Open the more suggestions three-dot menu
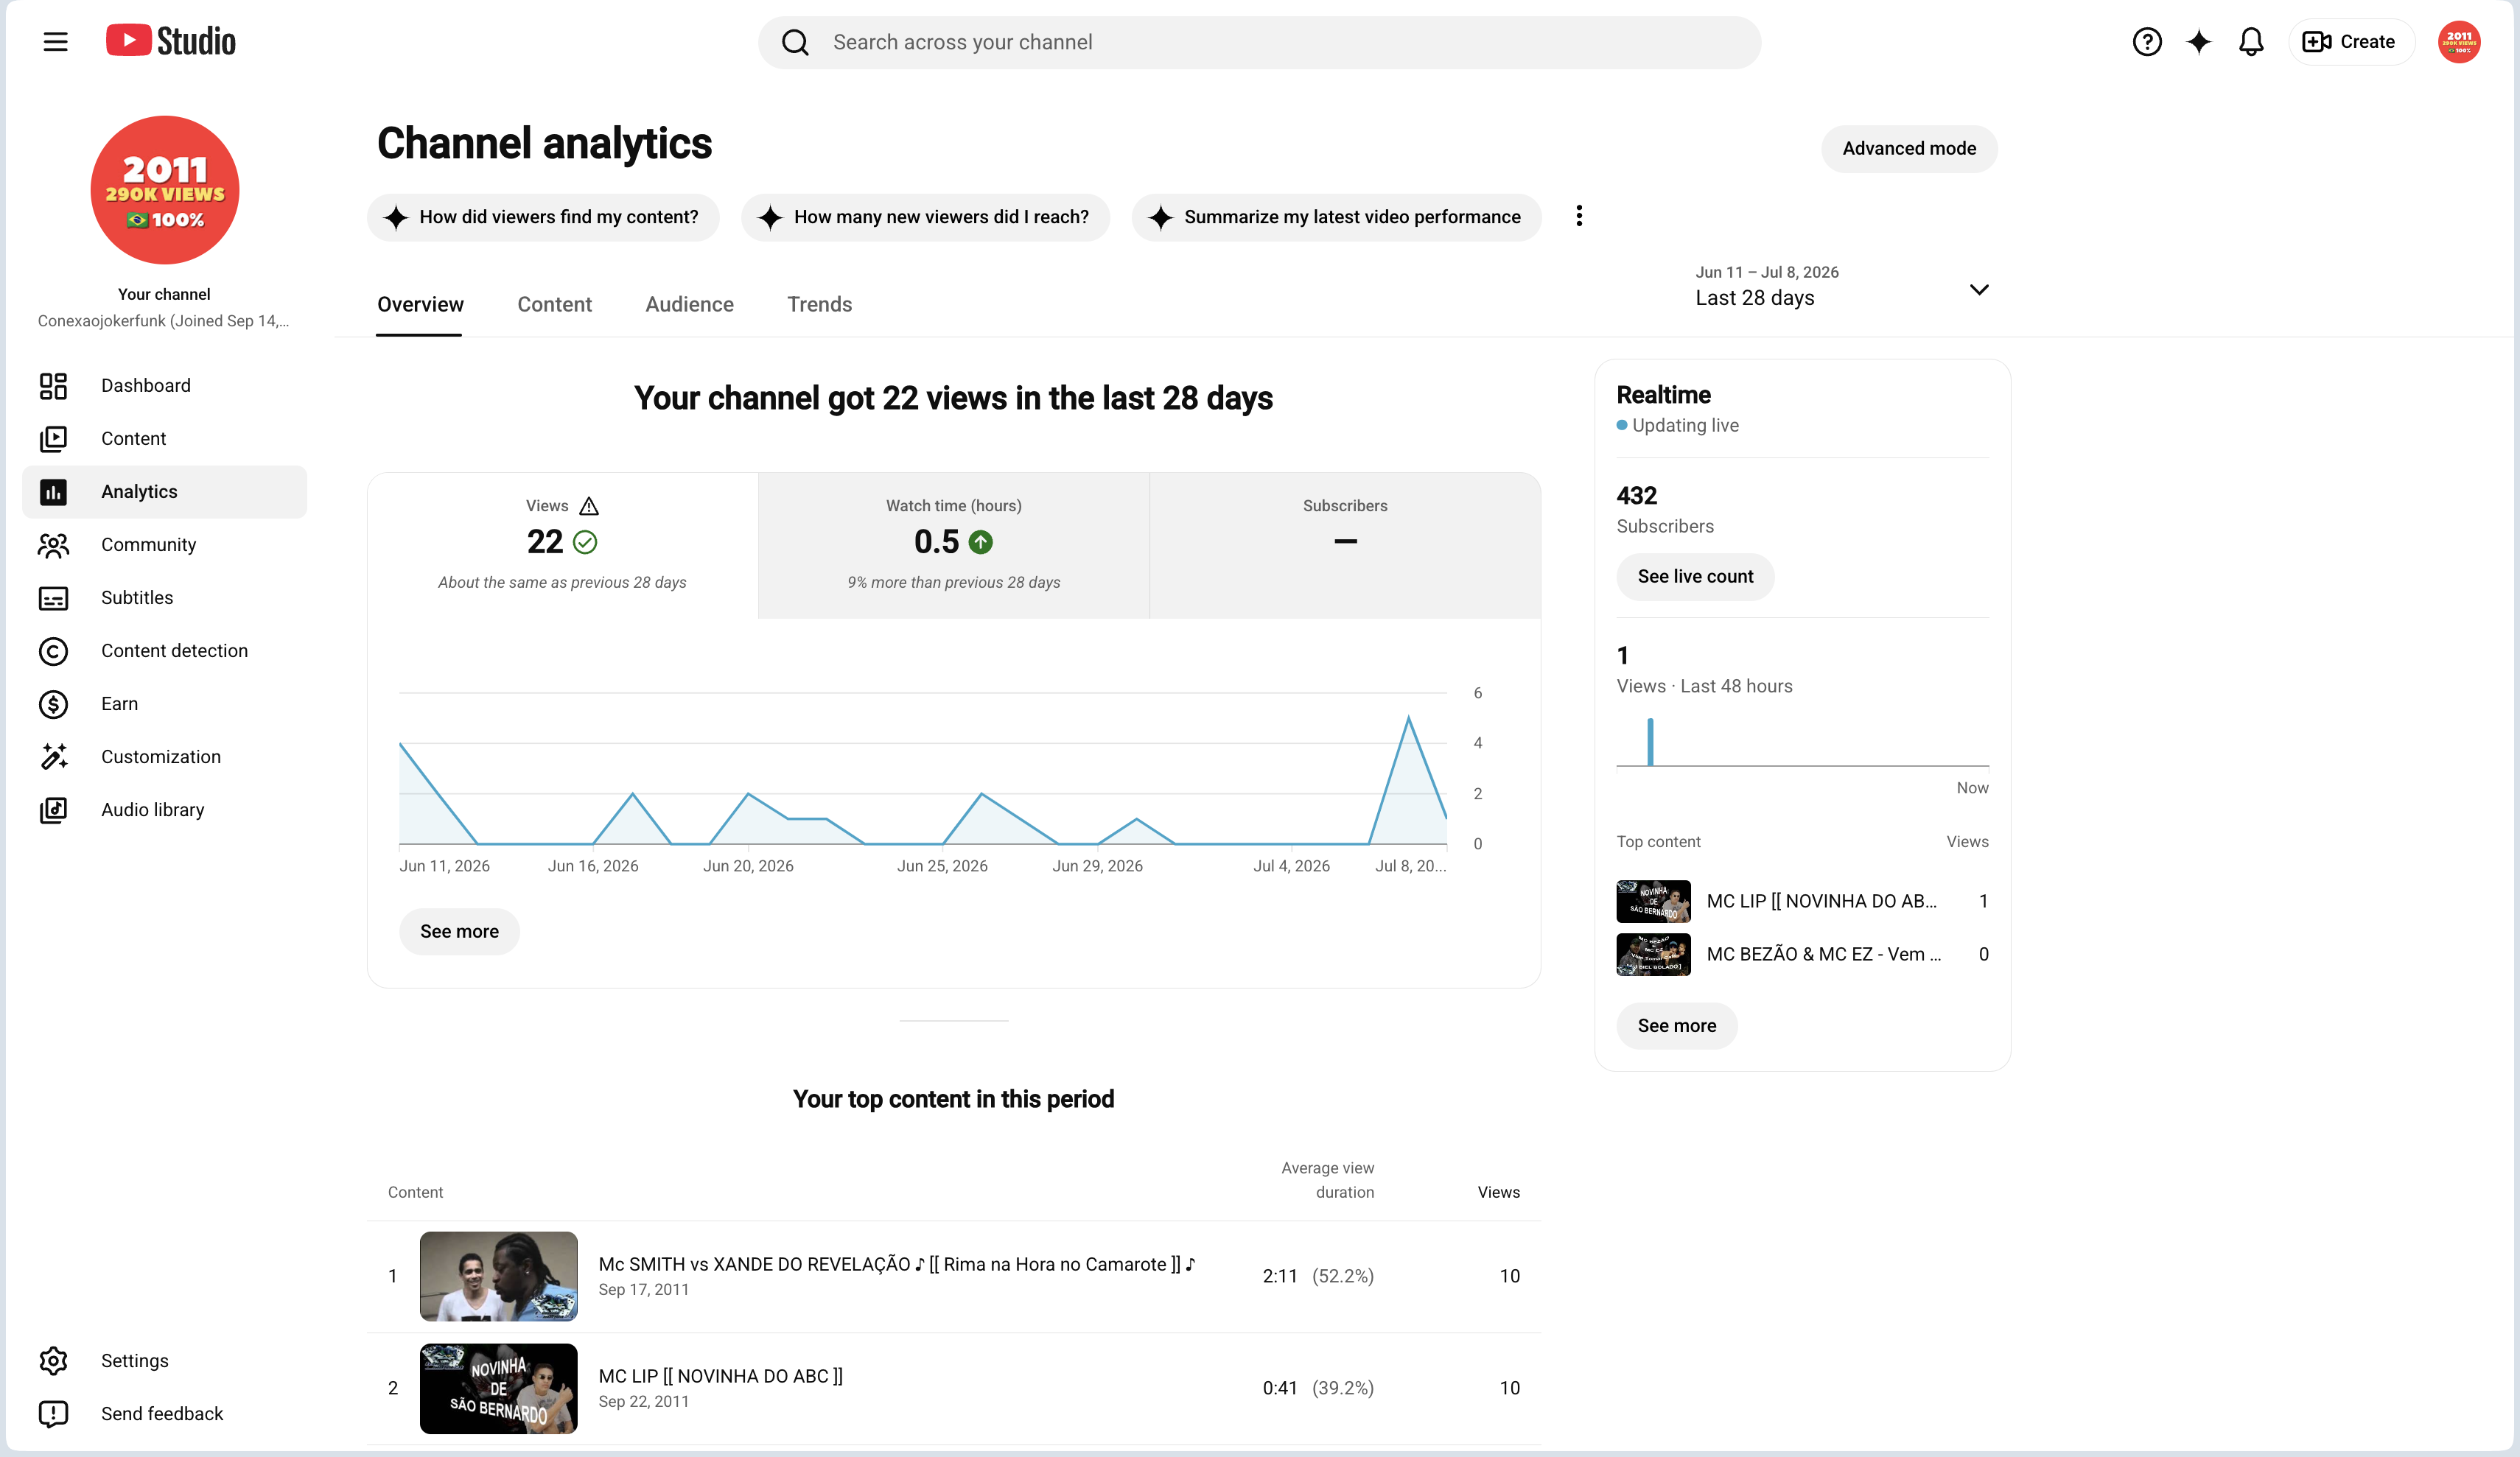2520x1457 pixels. tap(1579, 216)
